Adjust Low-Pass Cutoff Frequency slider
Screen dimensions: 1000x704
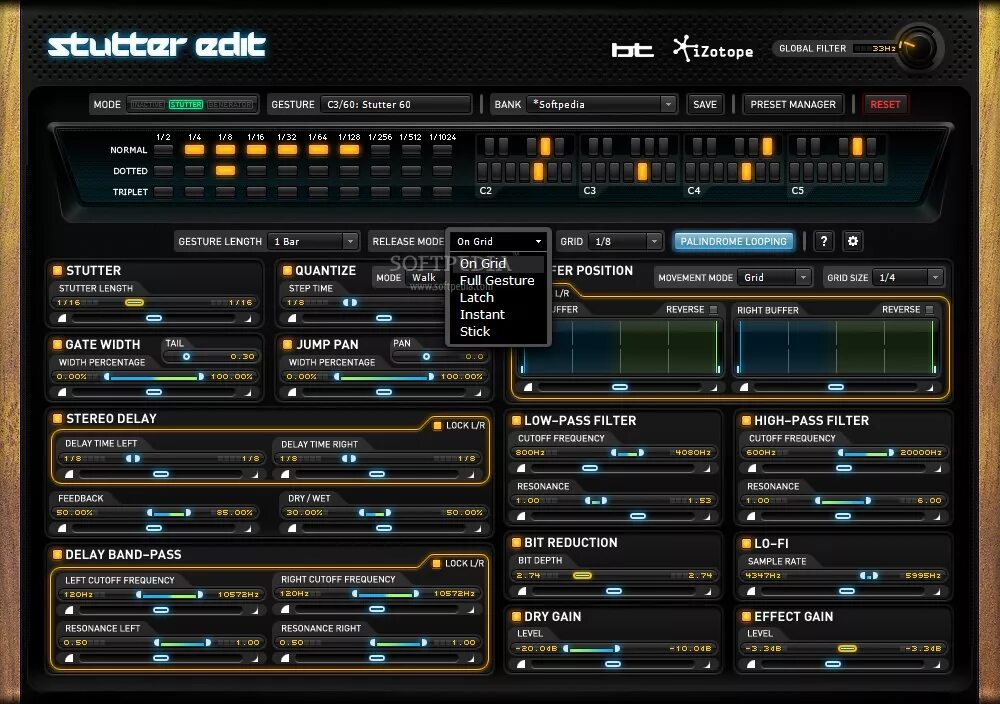click(x=614, y=452)
